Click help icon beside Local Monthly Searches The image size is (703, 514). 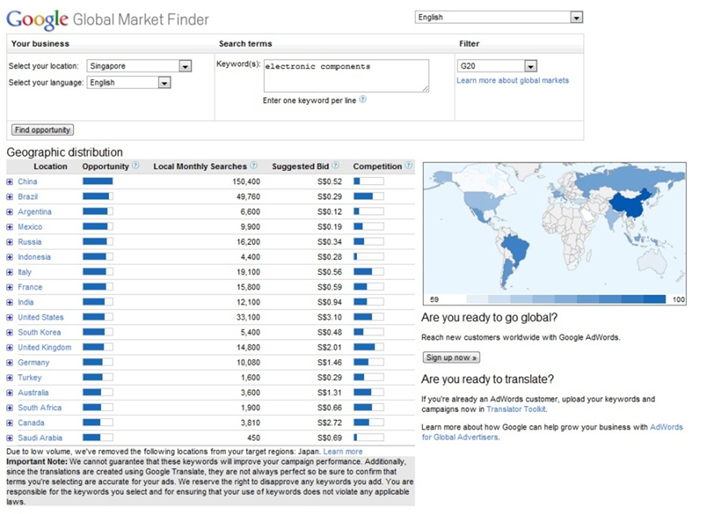pyautogui.click(x=254, y=166)
